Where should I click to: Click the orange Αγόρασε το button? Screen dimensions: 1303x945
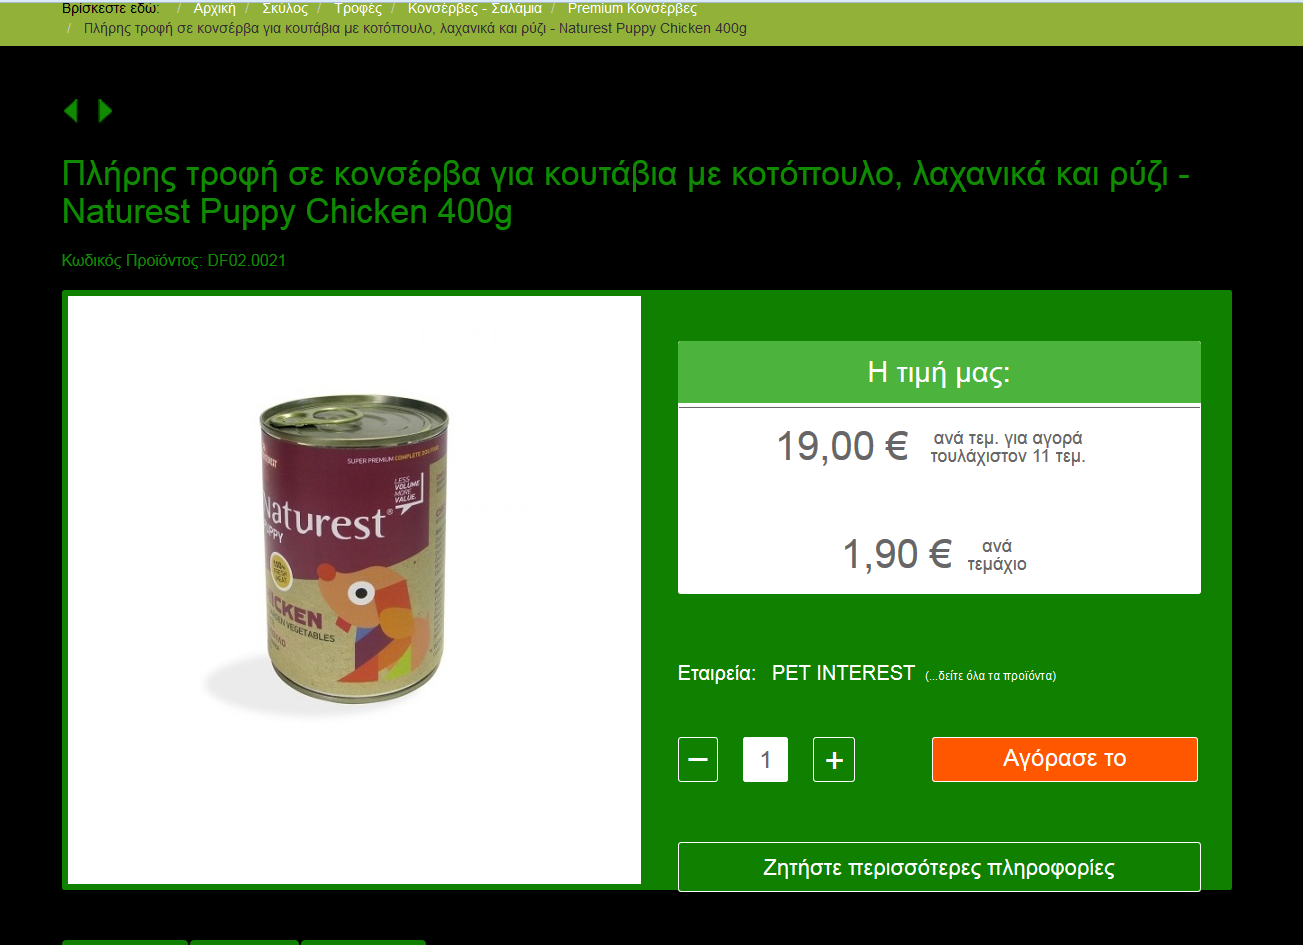click(1065, 759)
